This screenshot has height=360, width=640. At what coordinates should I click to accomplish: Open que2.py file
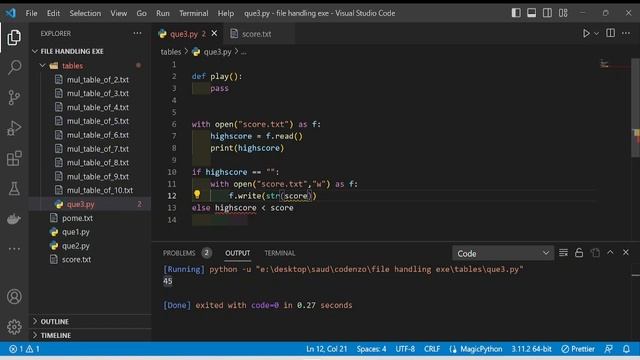pos(76,246)
